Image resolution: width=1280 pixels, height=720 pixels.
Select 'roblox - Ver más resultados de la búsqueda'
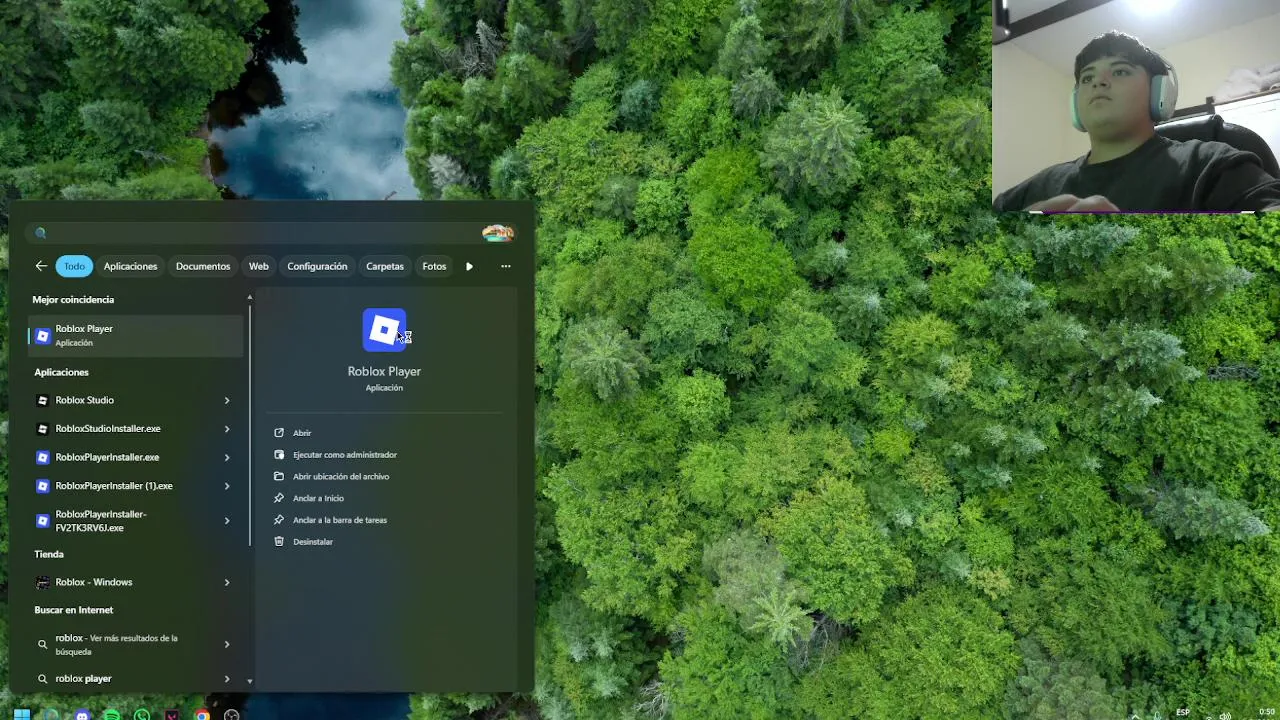coord(136,645)
